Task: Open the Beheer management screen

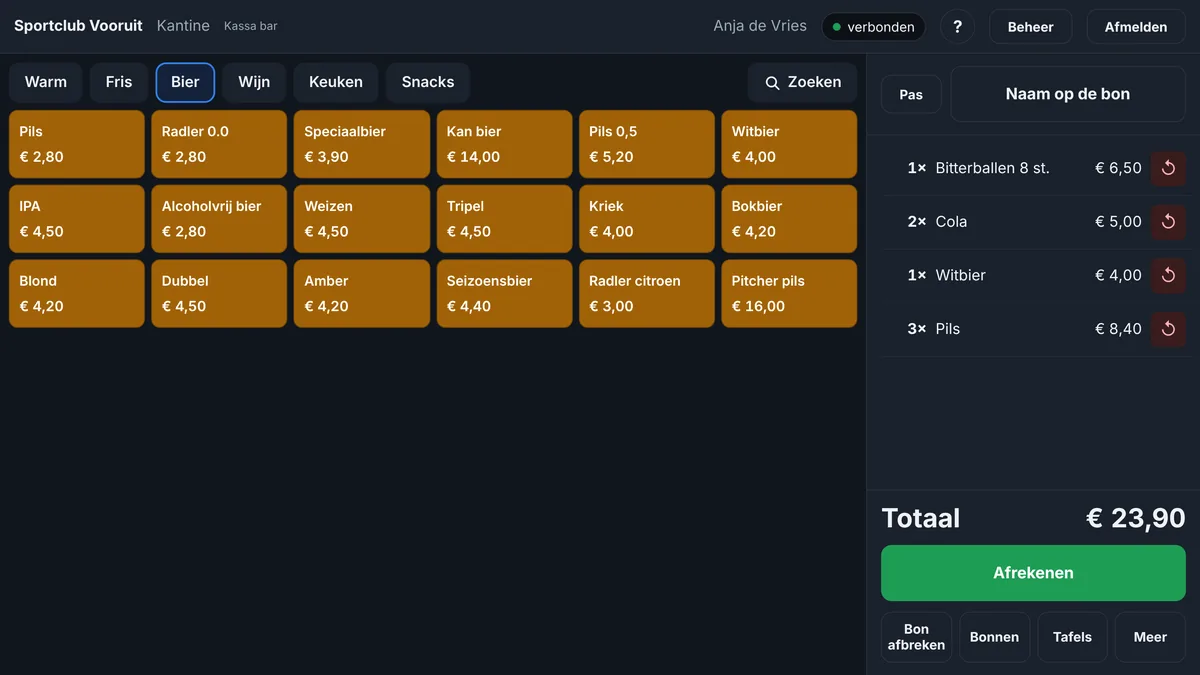Action: (1030, 27)
